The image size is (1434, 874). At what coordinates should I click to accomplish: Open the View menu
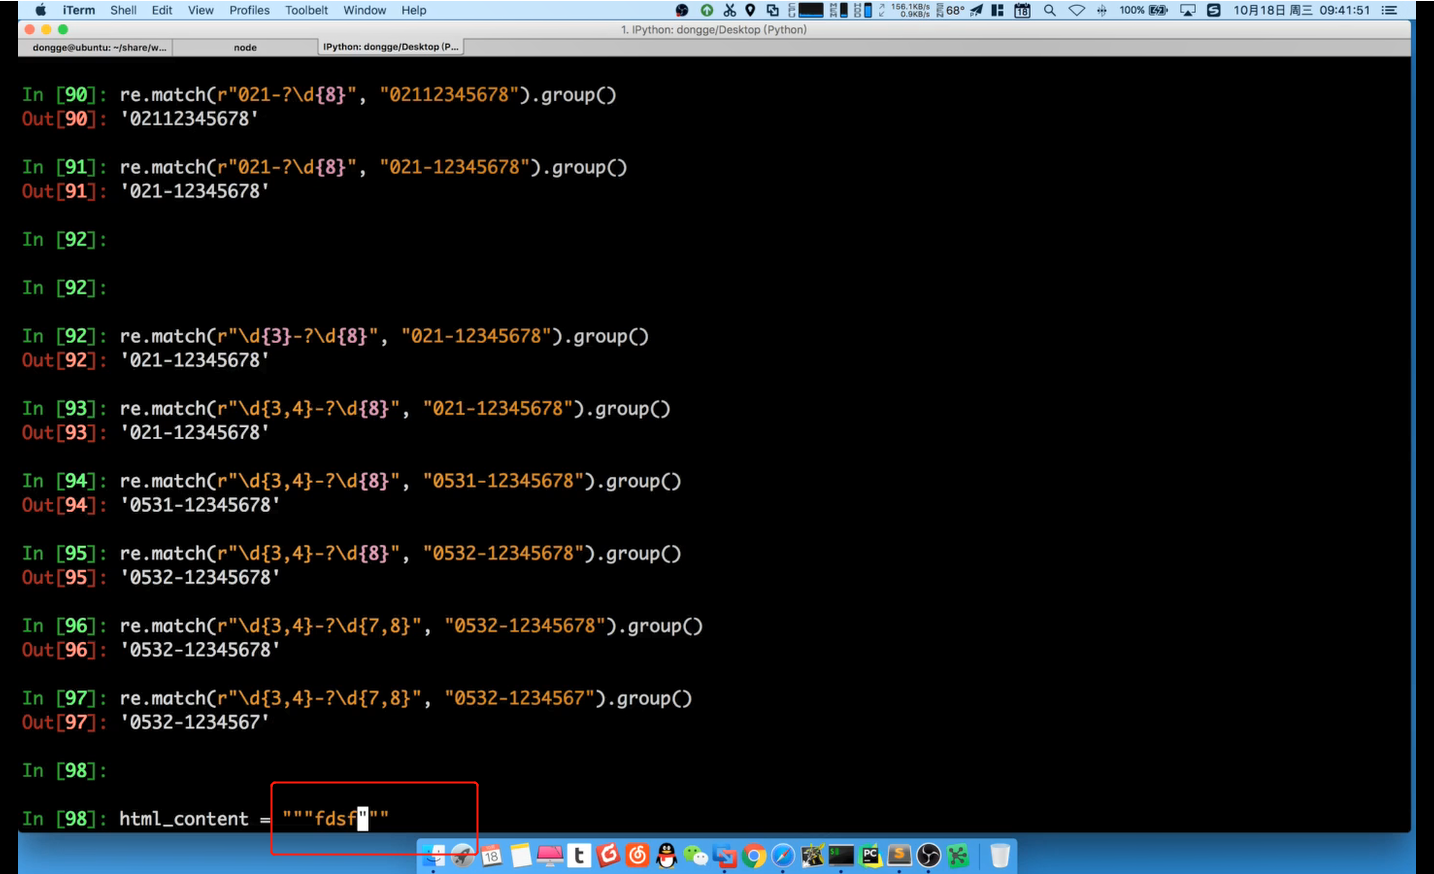click(x=201, y=10)
